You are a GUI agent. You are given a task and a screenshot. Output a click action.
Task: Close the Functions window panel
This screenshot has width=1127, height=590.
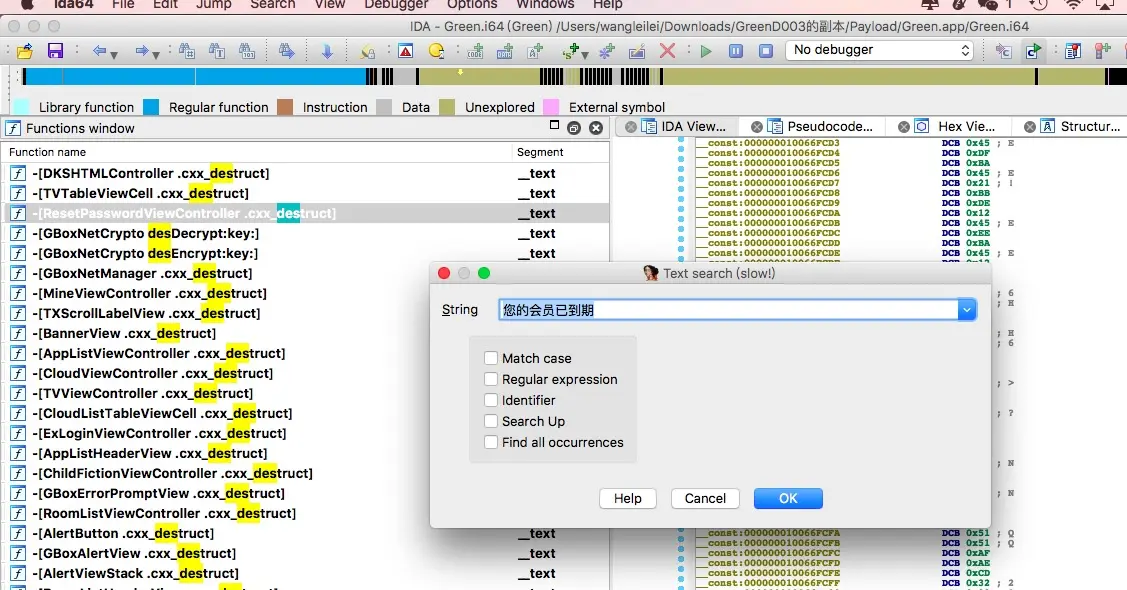tap(596, 128)
